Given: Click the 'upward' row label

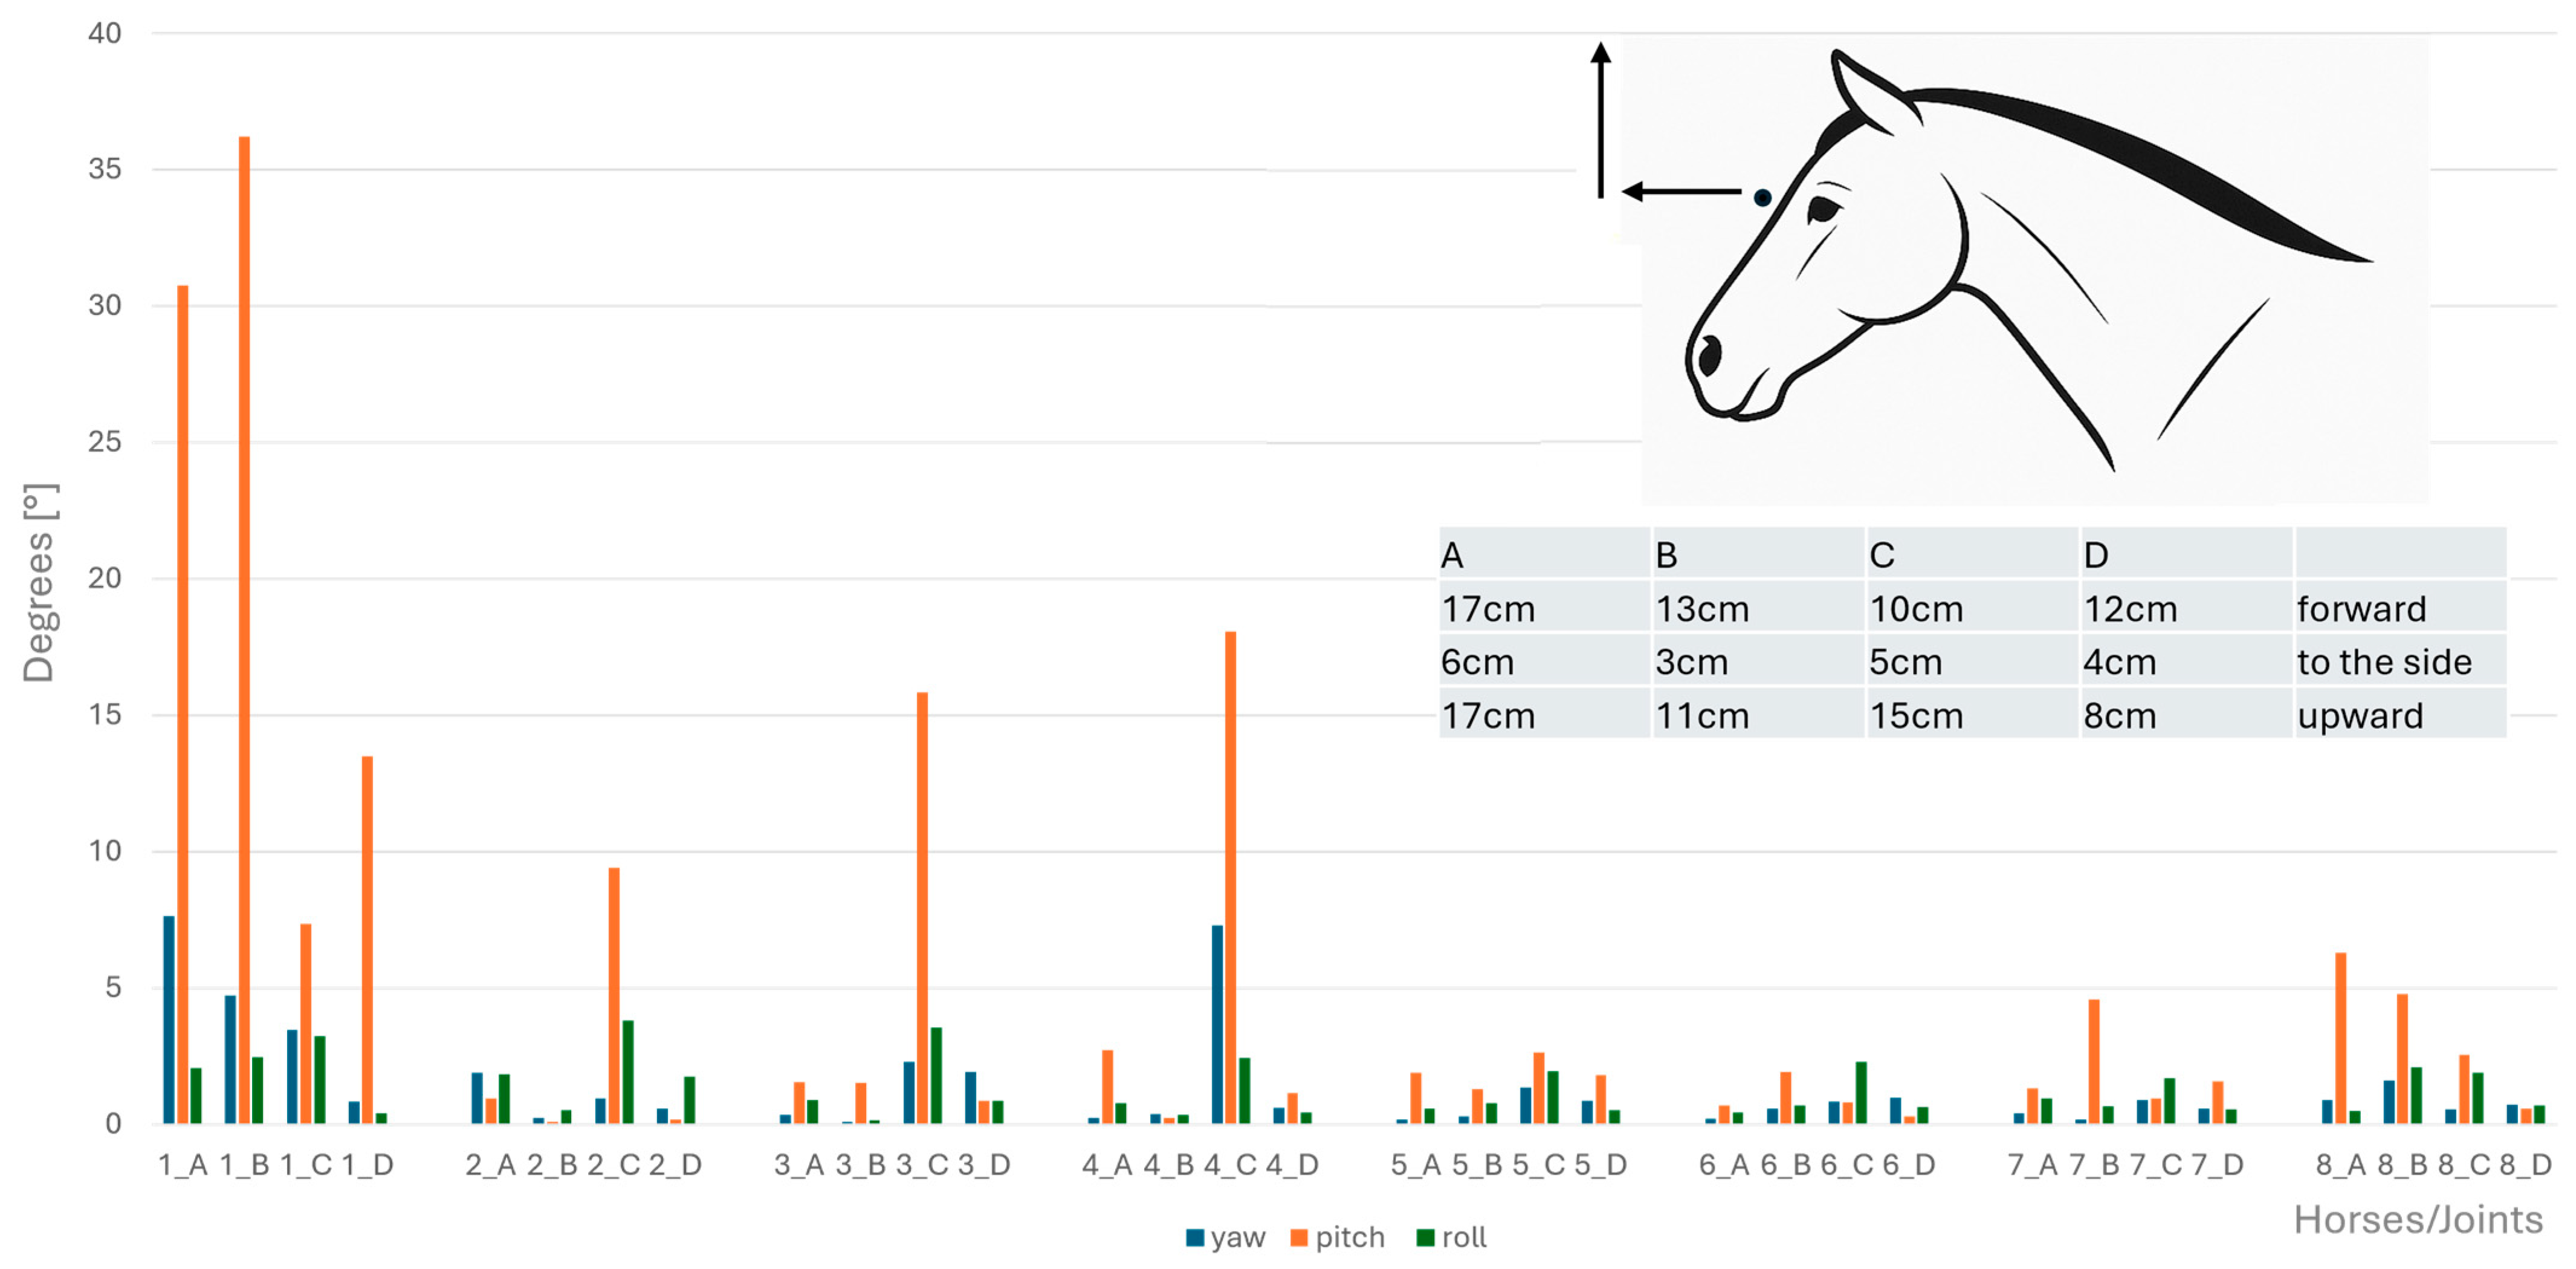Looking at the screenshot, I should click(x=2360, y=716).
